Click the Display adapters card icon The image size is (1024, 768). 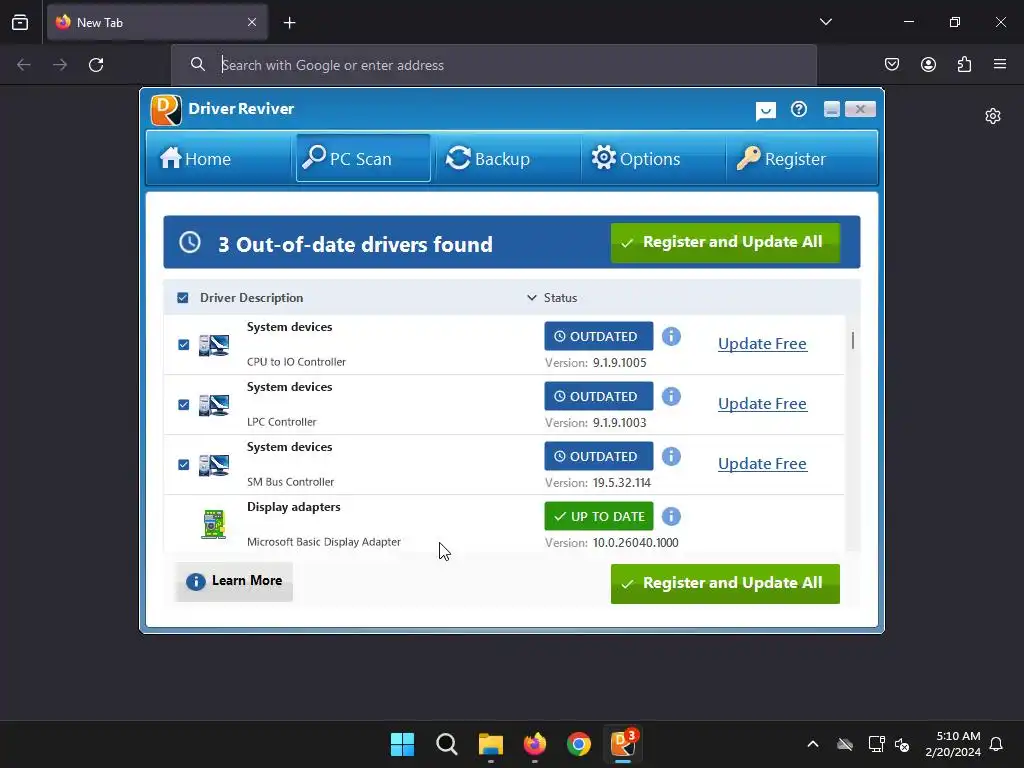[214, 524]
